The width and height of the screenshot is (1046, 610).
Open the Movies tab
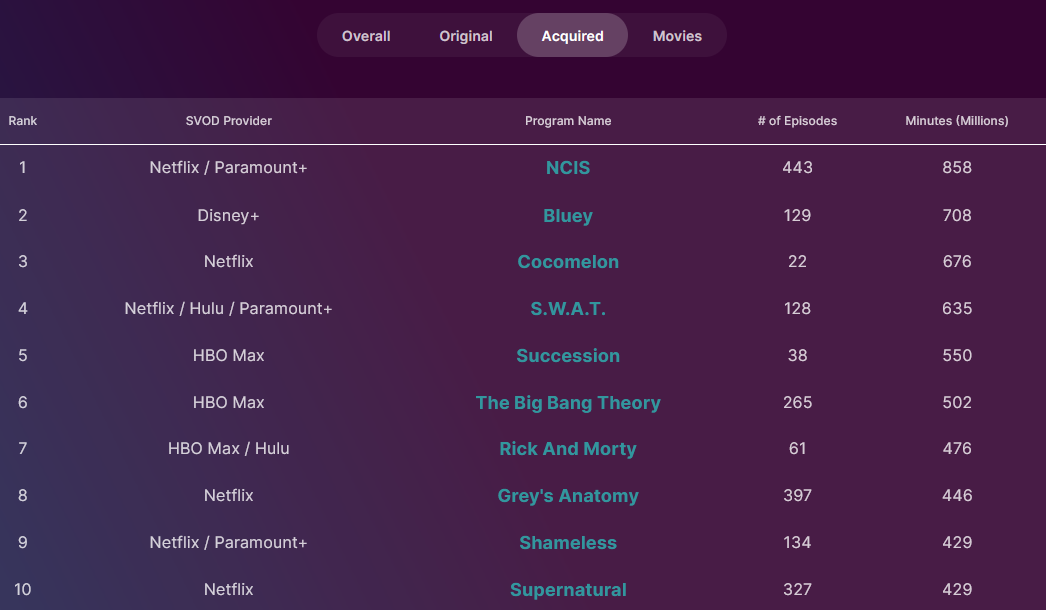click(677, 36)
